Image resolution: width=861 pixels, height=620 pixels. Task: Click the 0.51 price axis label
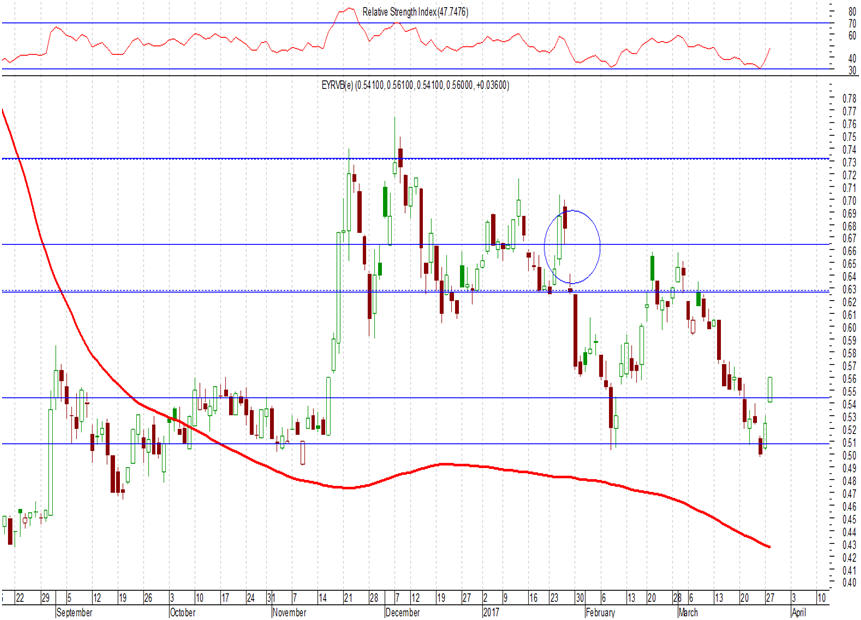pos(849,443)
